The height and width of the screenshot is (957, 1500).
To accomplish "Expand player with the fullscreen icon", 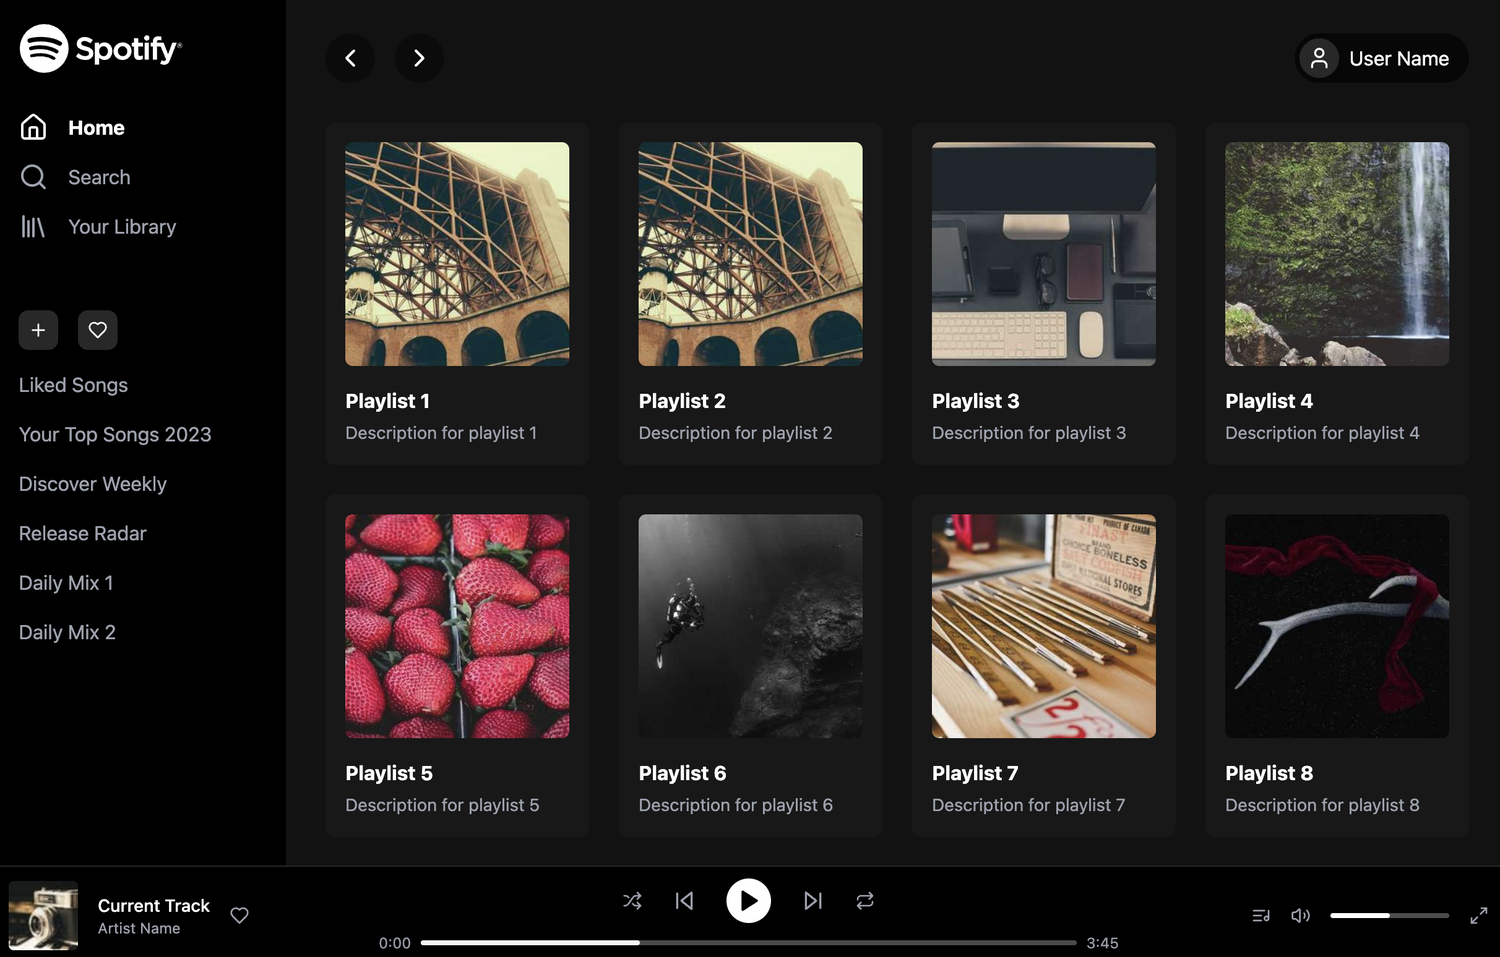I will tap(1478, 915).
